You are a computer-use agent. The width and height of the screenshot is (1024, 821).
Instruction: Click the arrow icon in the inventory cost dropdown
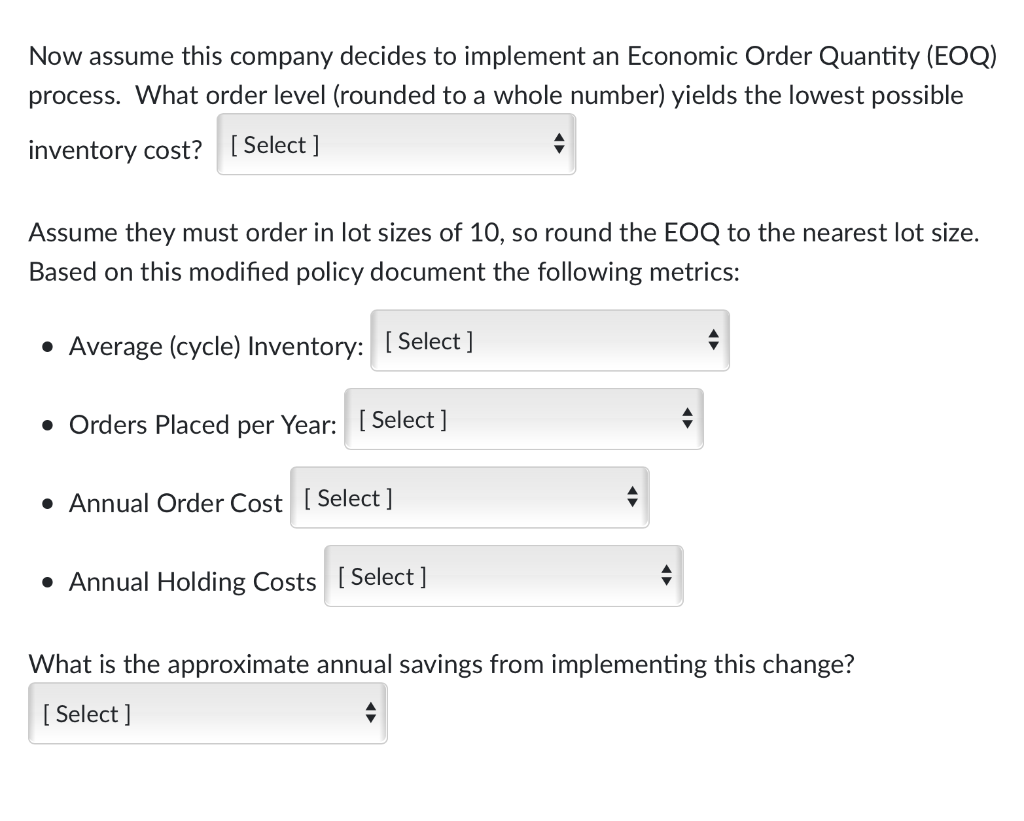pos(560,146)
